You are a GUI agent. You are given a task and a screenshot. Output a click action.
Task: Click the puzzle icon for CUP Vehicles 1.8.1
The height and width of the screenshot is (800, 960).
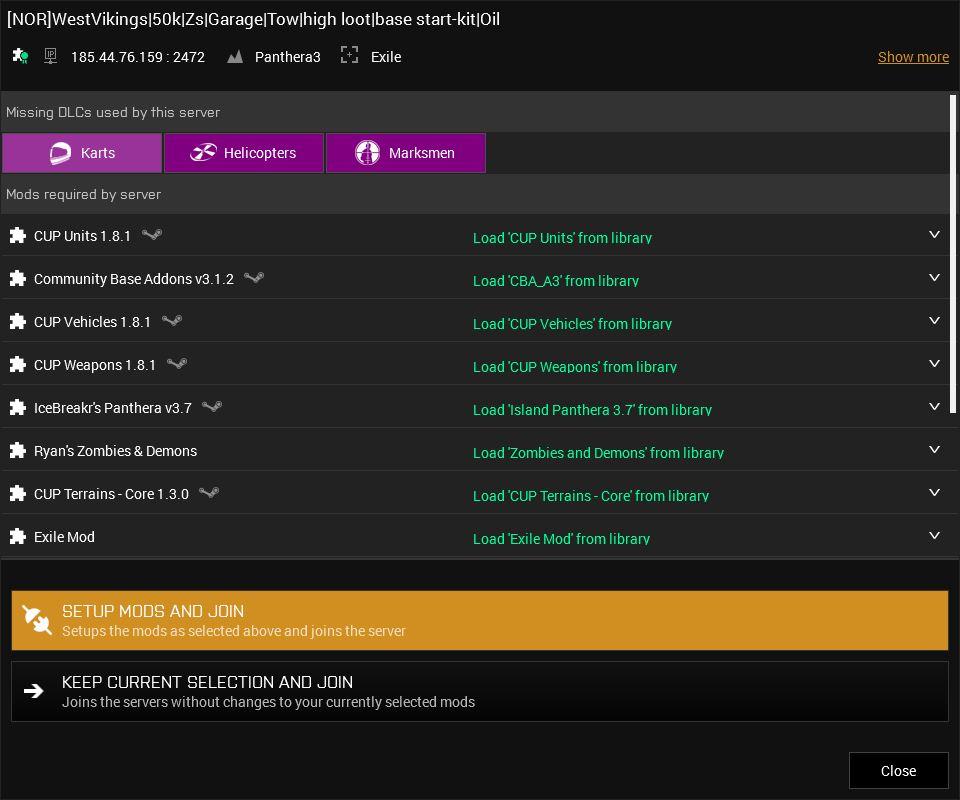coord(18,321)
